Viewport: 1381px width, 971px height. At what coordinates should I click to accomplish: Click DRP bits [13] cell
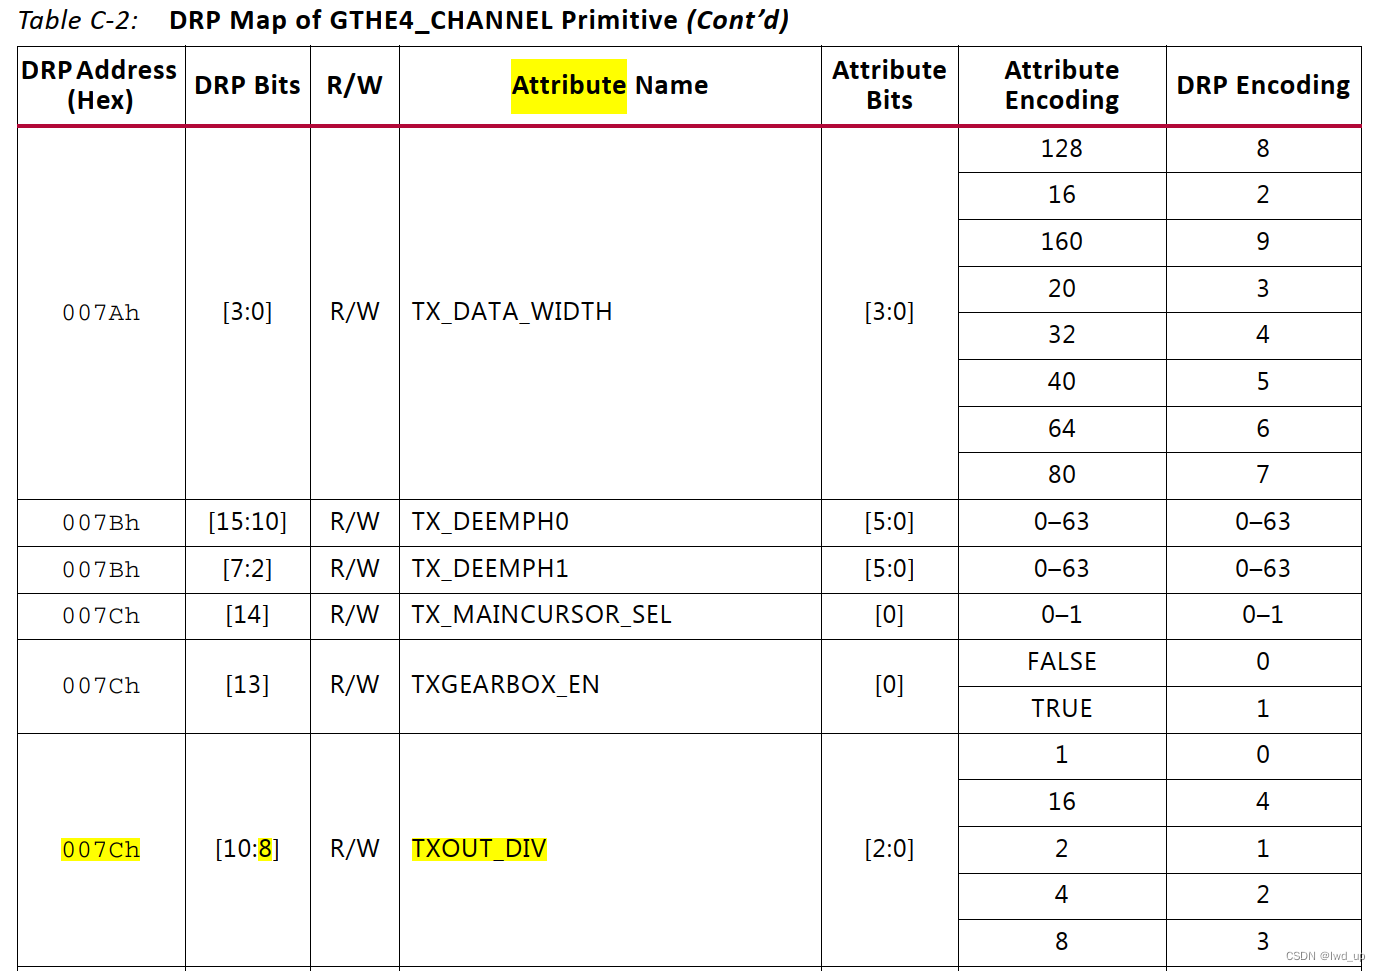click(247, 685)
